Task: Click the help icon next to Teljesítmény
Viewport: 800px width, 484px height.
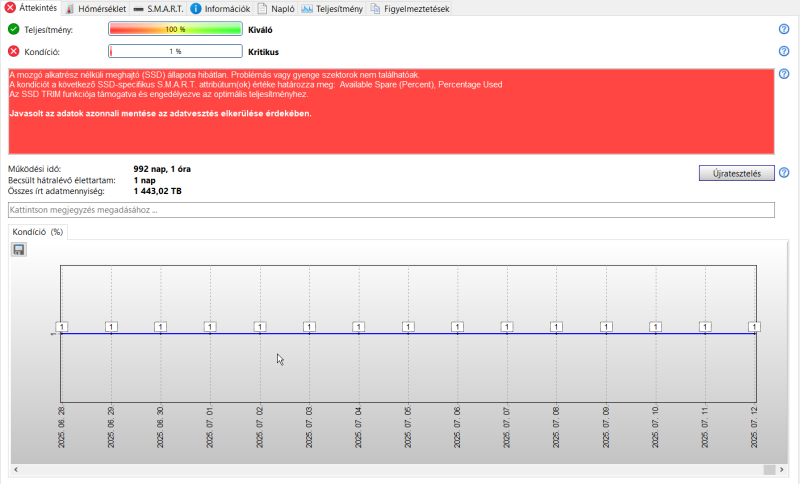Action: [x=784, y=29]
